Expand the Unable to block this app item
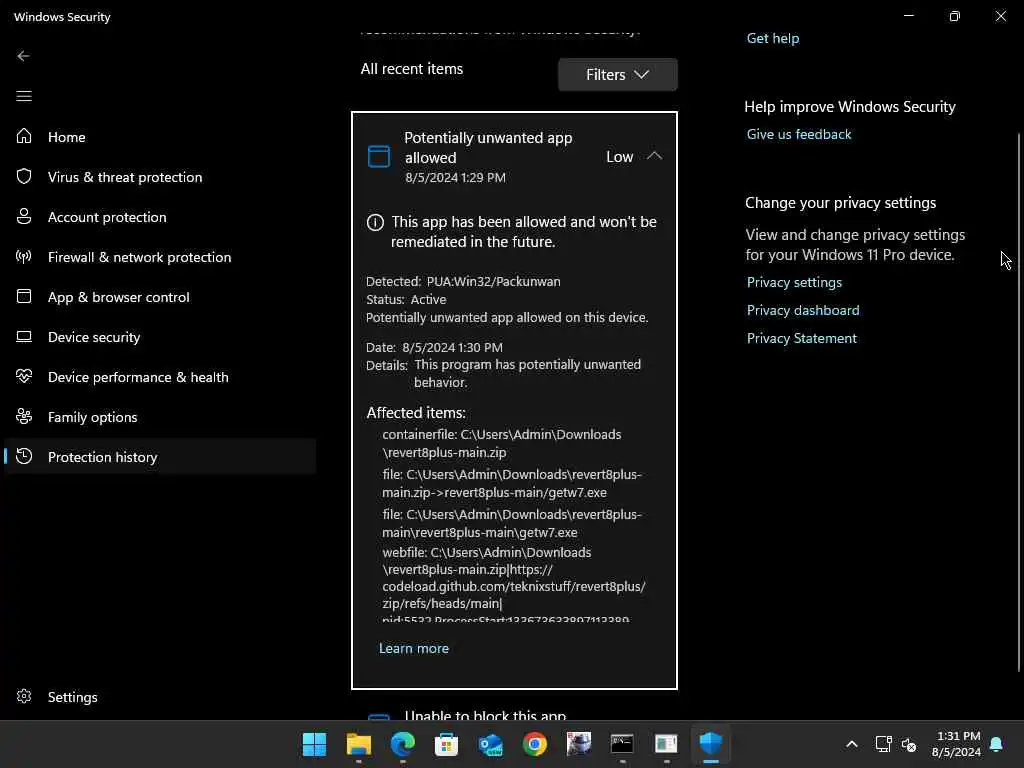Viewport: 1024px width, 768px height. point(514,713)
